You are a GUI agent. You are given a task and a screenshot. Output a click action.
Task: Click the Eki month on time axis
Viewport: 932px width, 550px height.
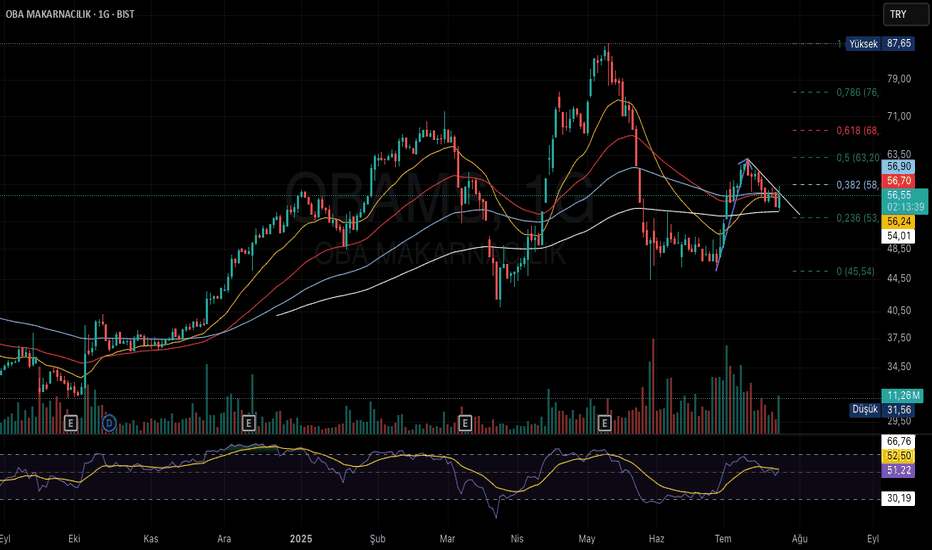click(74, 539)
